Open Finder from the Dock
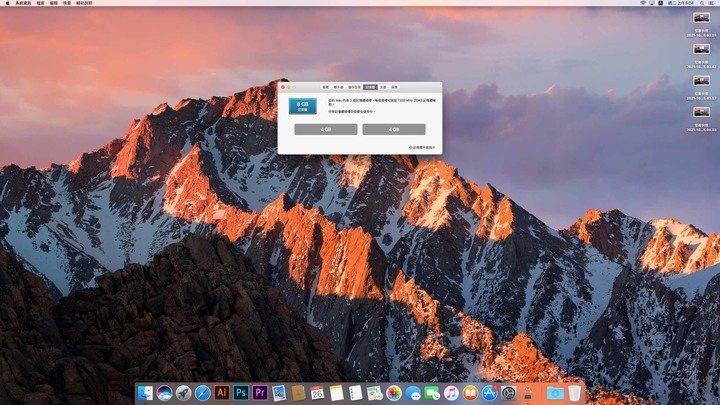Image resolution: width=720 pixels, height=405 pixels. pyautogui.click(x=145, y=393)
